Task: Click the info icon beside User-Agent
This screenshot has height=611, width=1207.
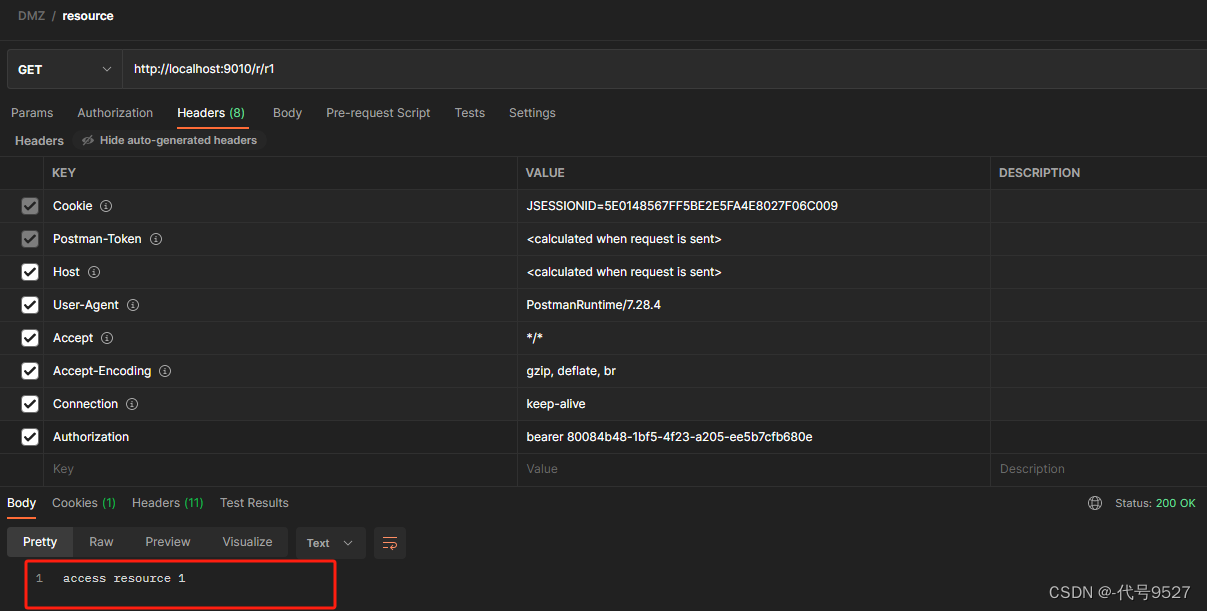Action: (133, 305)
